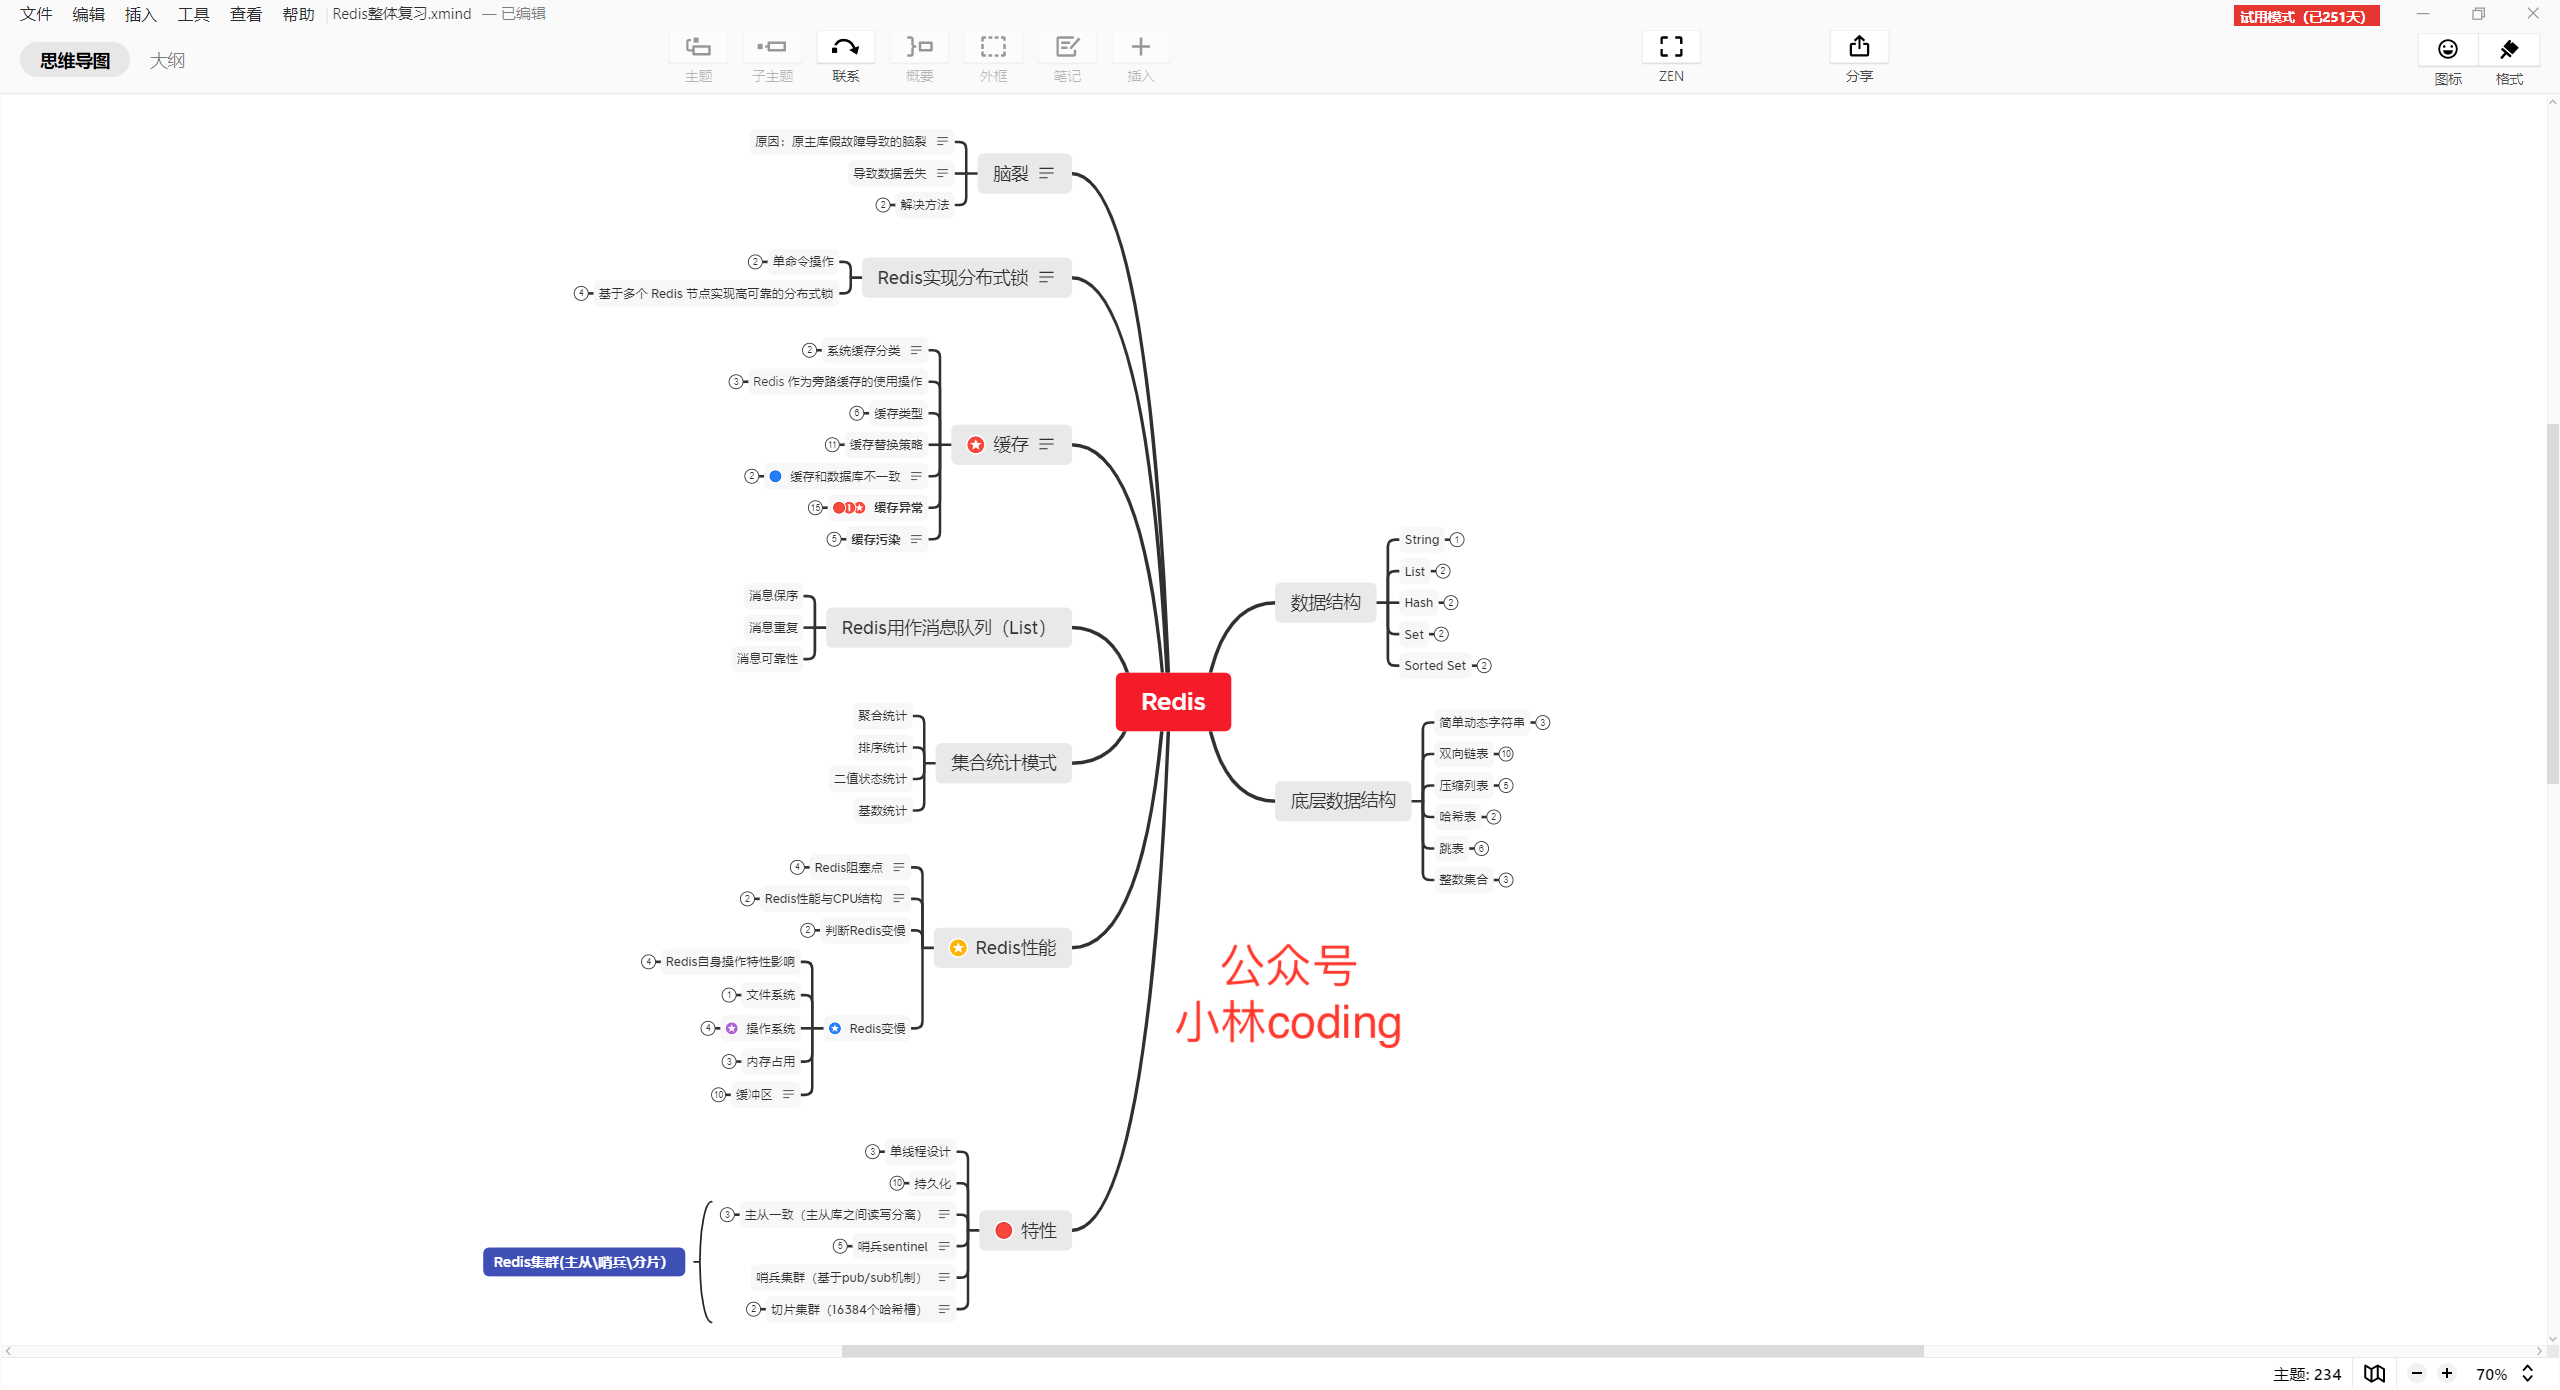Click the Boundary (外框) toolbar icon
This screenshot has width=2560, height=1390.
click(992, 47)
